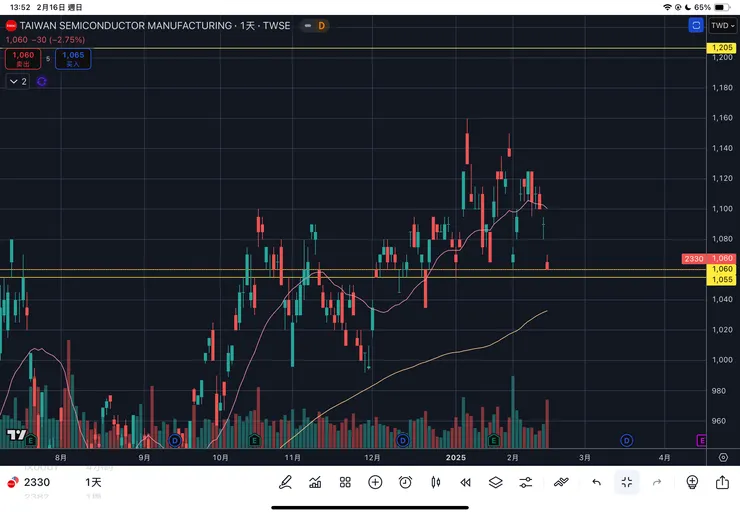Tap the earnings E marker after 2025
The height and width of the screenshot is (514, 740).
point(494,441)
